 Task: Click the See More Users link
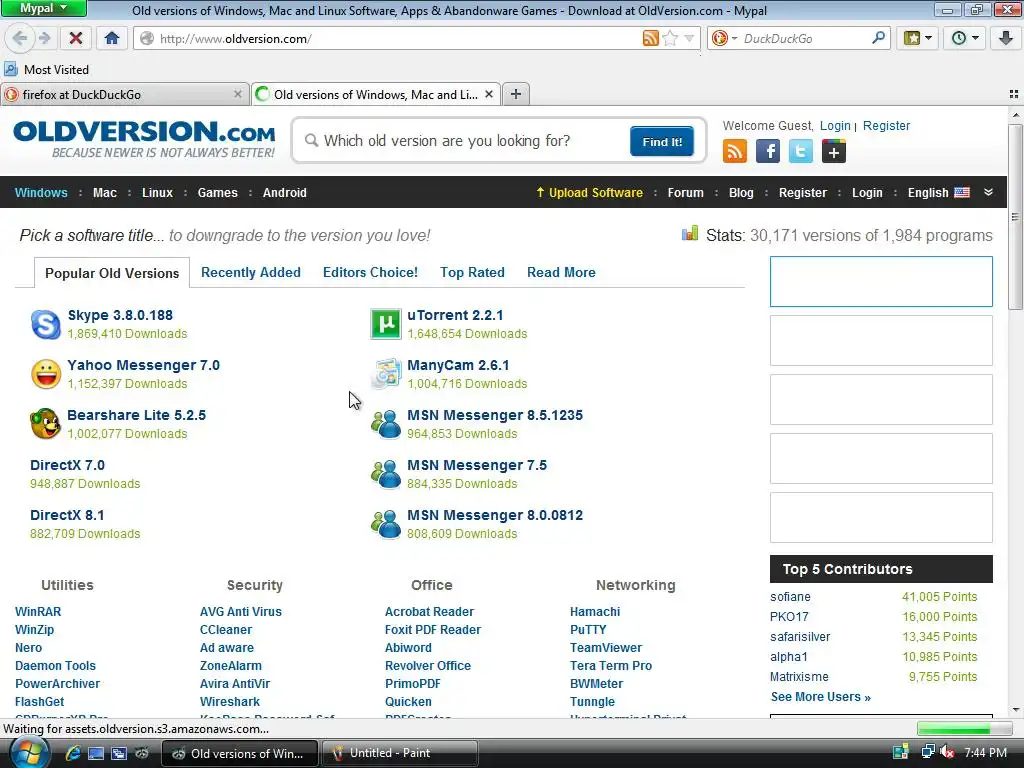821,697
